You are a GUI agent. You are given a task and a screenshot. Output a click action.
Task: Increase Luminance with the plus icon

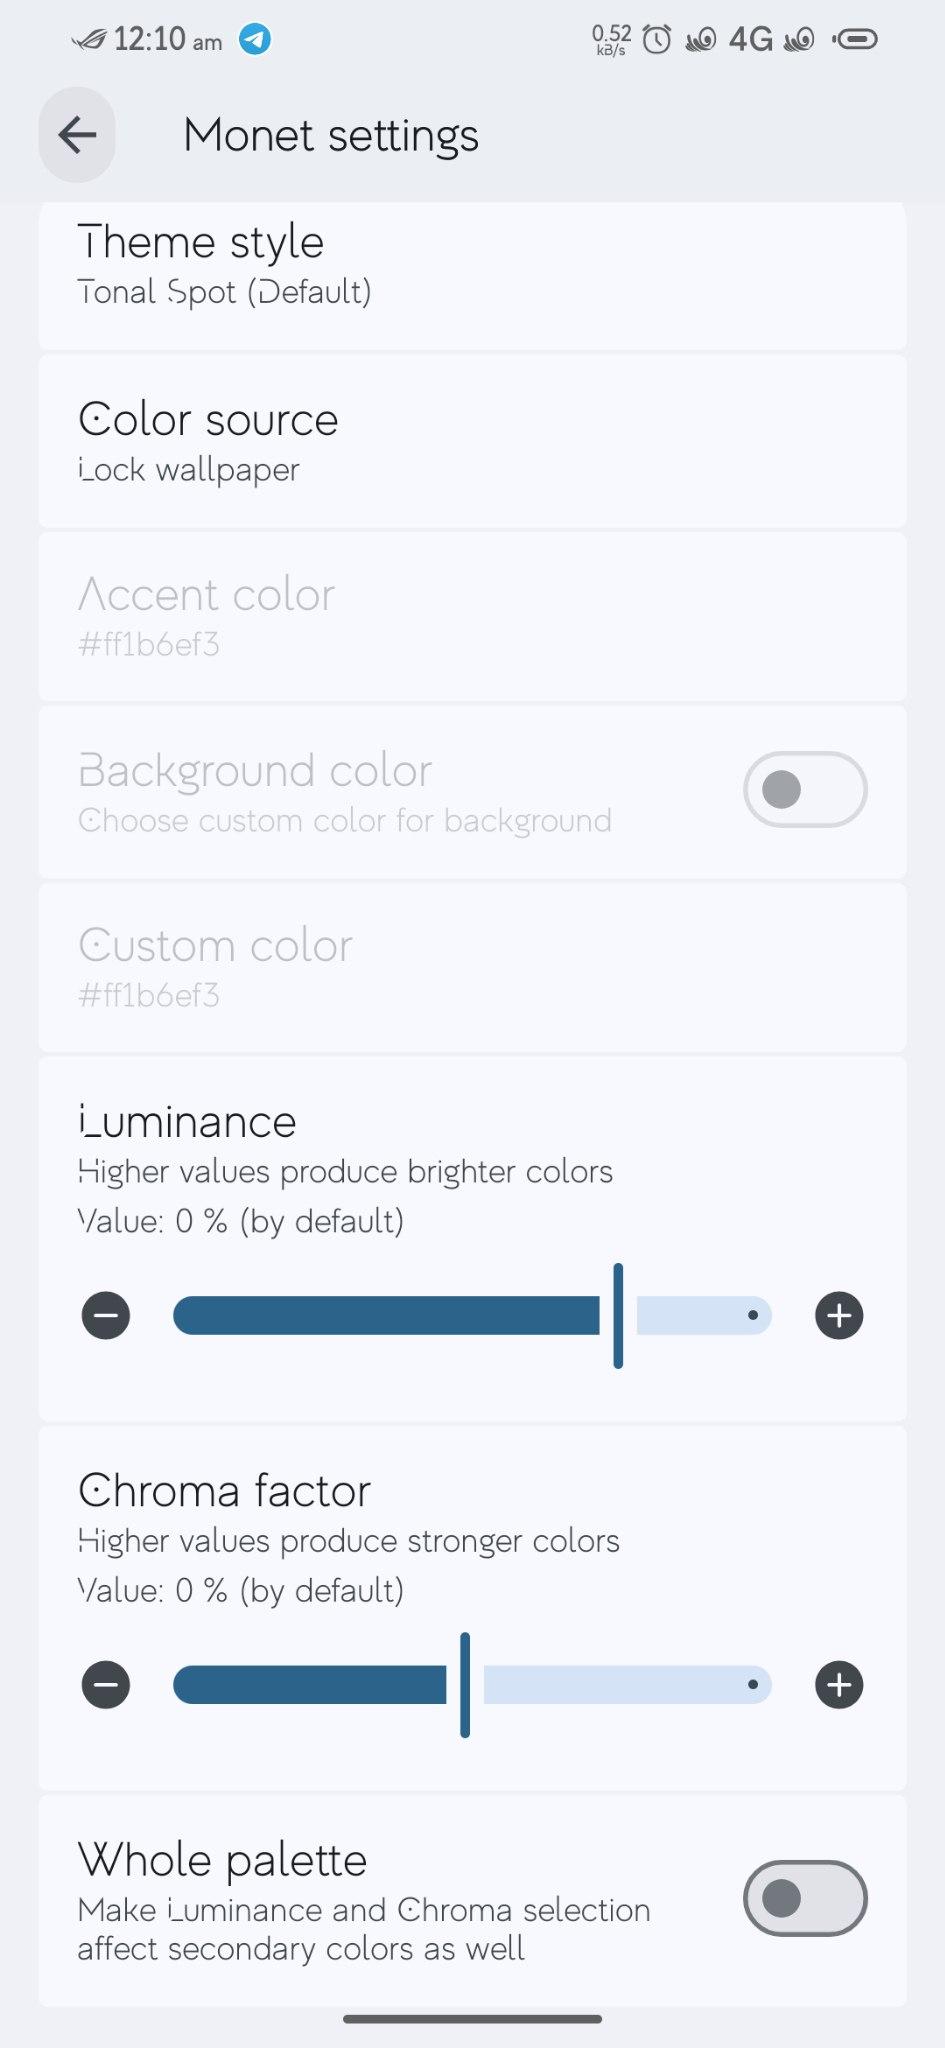839,1315
